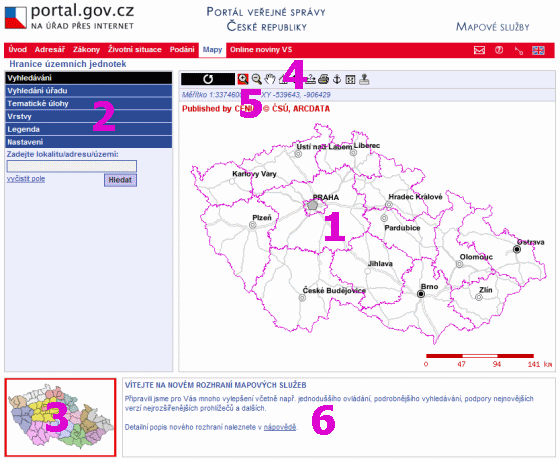Expand the Vrstvy section
The width and height of the screenshot is (560, 460).
click(x=89, y=116)
